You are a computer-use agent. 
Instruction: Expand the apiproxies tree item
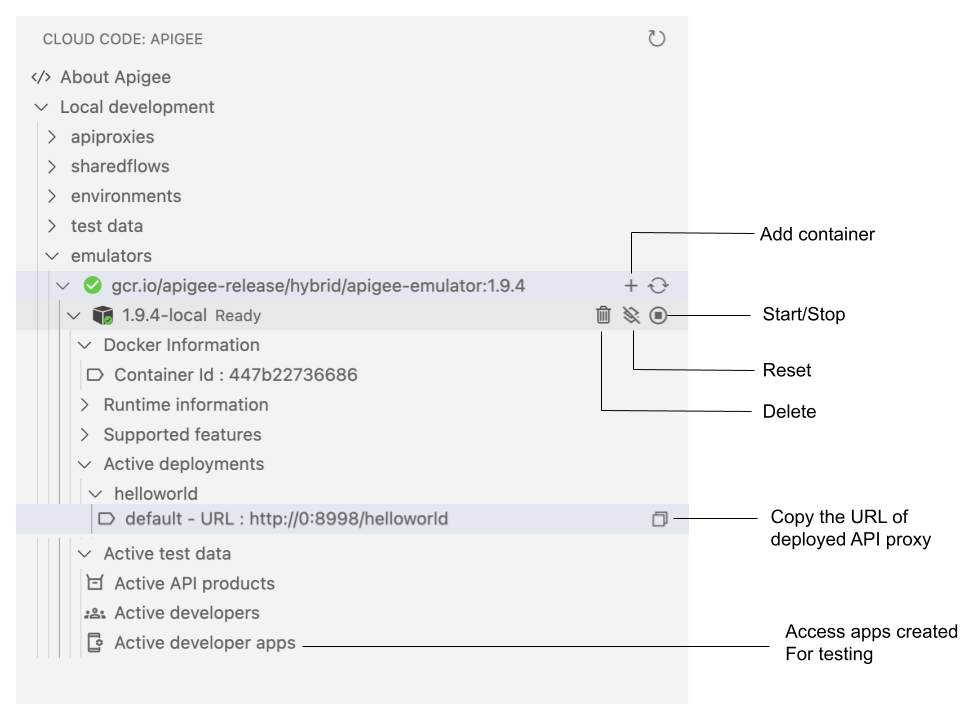point(52,137)
